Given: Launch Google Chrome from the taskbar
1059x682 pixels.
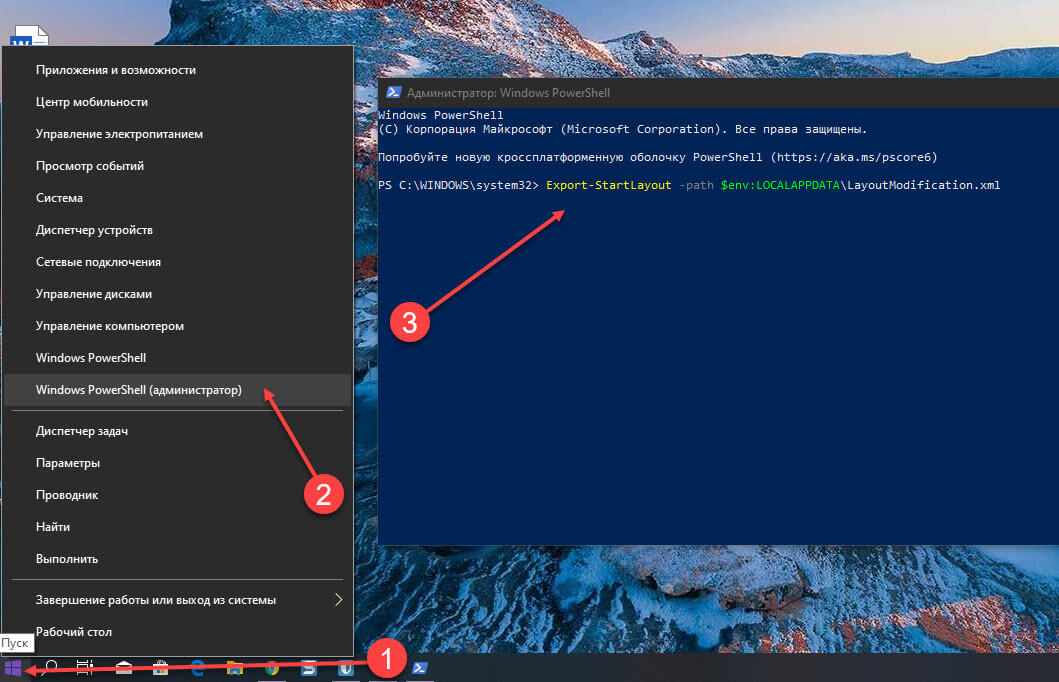Looking at the screenshot, I should pyautogui.click(x=272, y=668).
